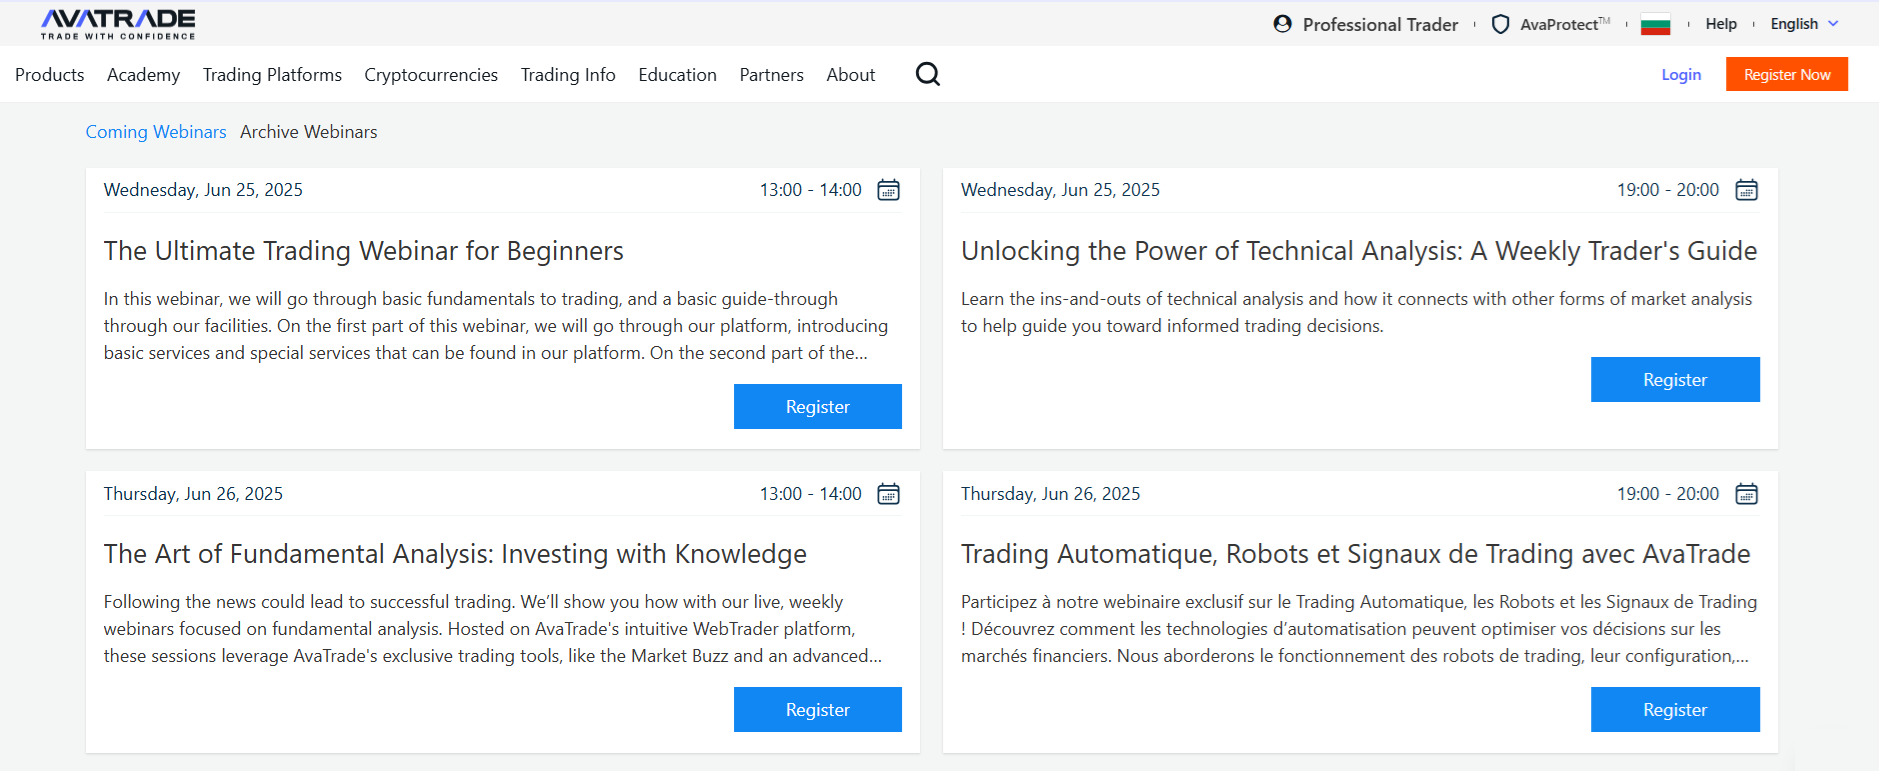This screenshot has width=1879, height=771.
Task: Click the Professional Trader user icon
Action: click(x=1282, y=24)
